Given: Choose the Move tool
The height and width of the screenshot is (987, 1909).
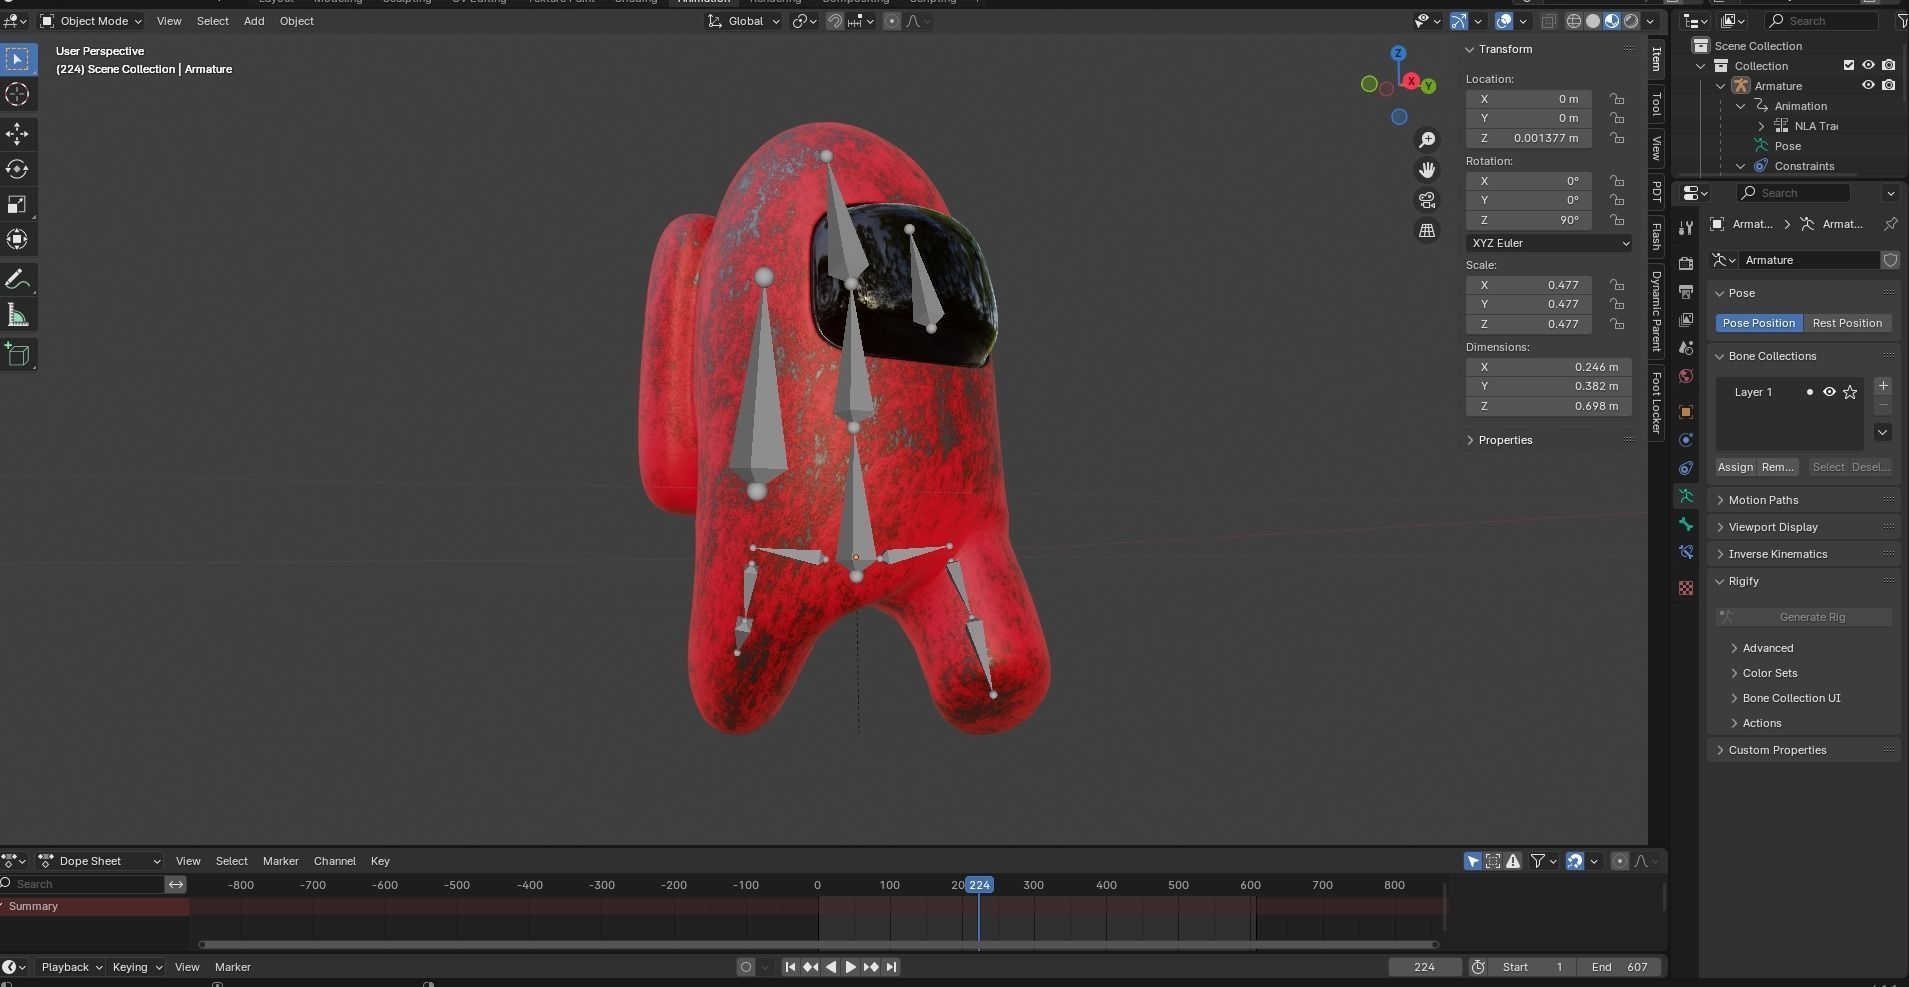Looking at the screenshot, I should pos(17,134).
